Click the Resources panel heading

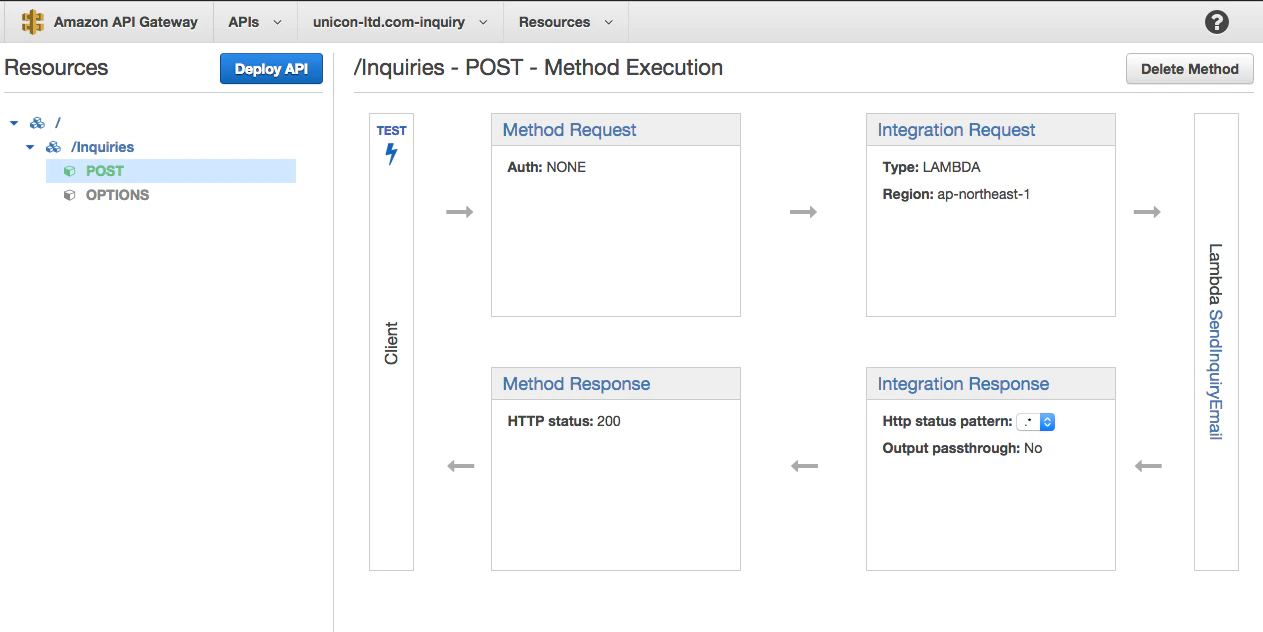click(56, 68)
